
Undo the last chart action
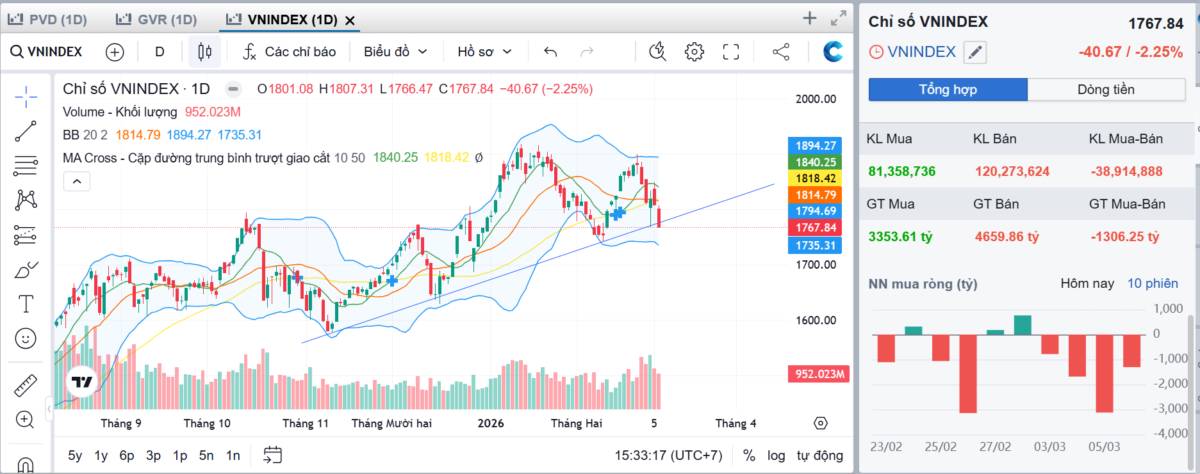coord(551,52)
